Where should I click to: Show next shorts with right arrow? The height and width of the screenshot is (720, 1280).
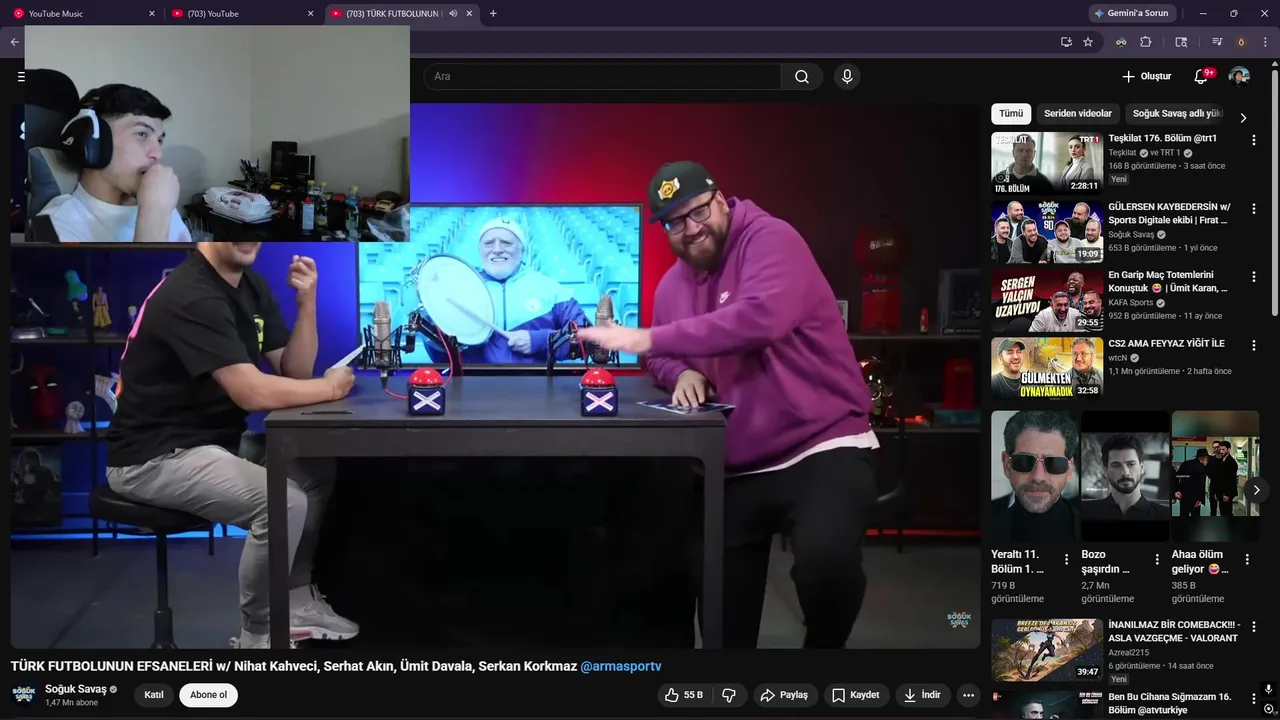coord(1256,490)
